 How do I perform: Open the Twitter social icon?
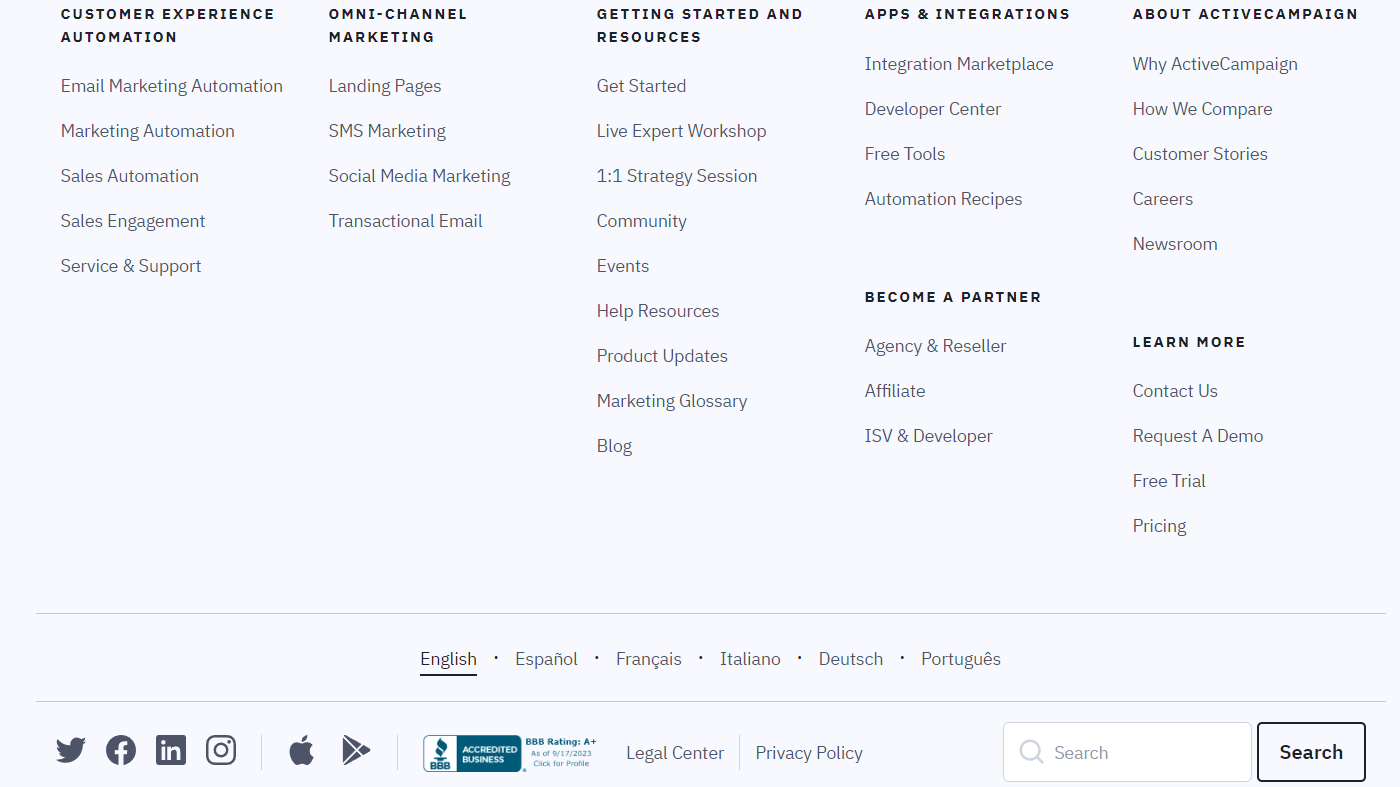(71, 750)
